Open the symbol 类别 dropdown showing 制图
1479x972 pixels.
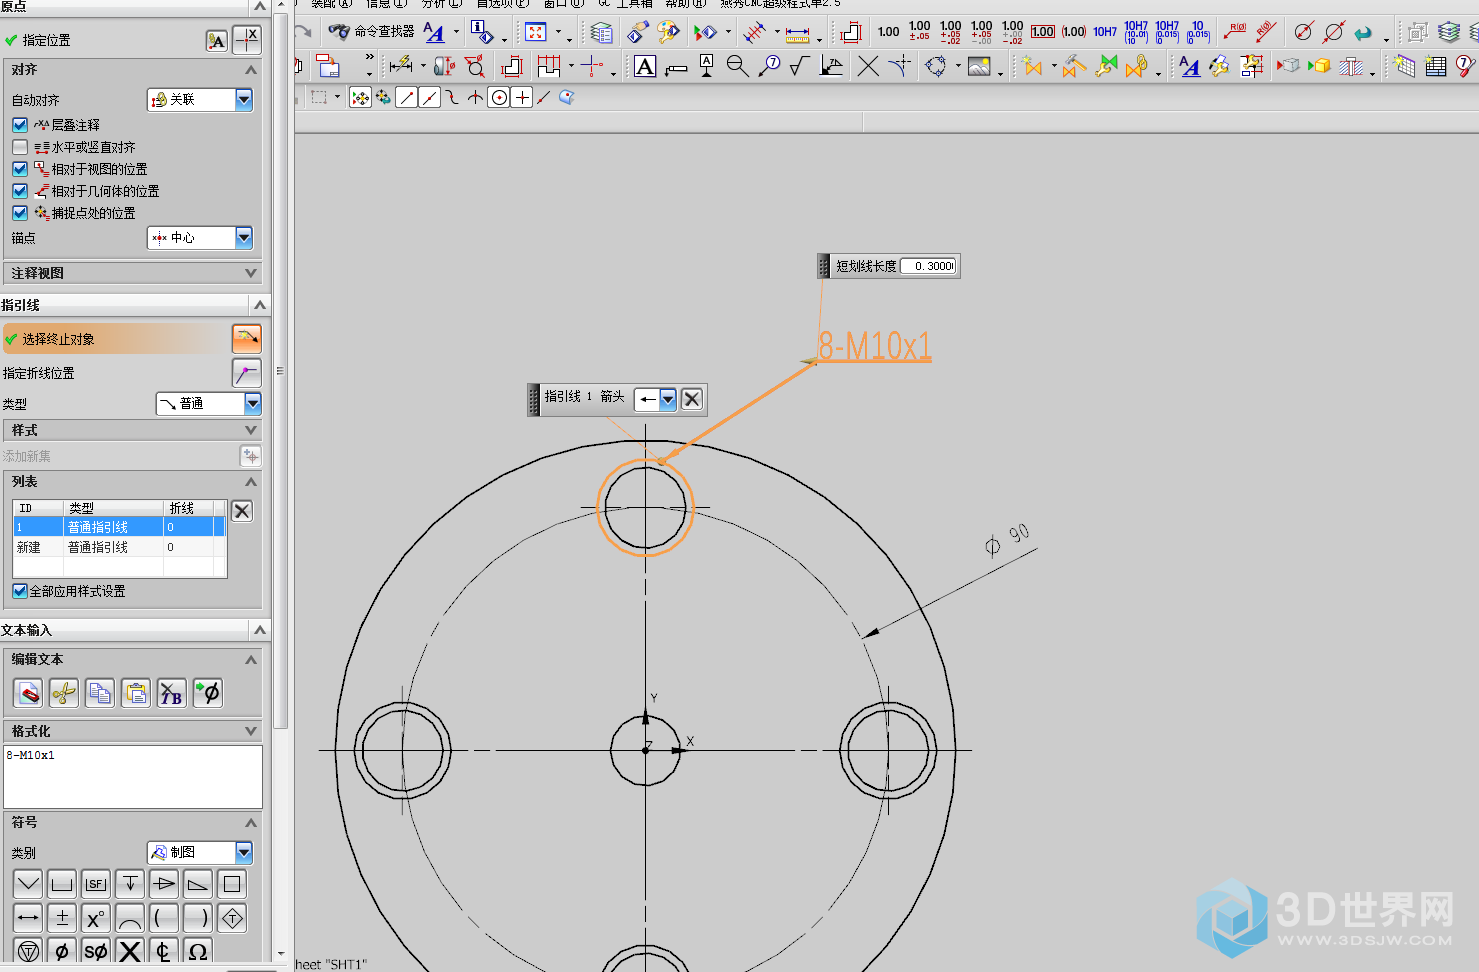[x=200, y=853]
